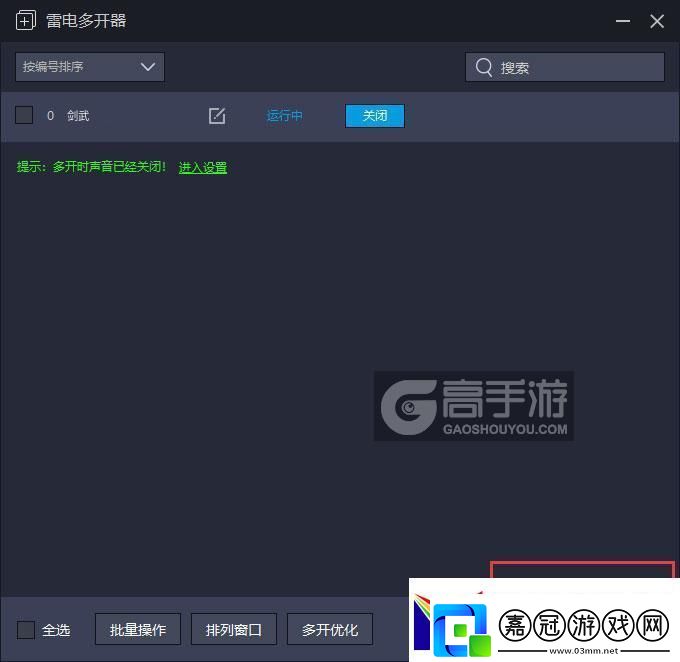
Task: Click the 排列窗口 button
Action: pos(234,629)
